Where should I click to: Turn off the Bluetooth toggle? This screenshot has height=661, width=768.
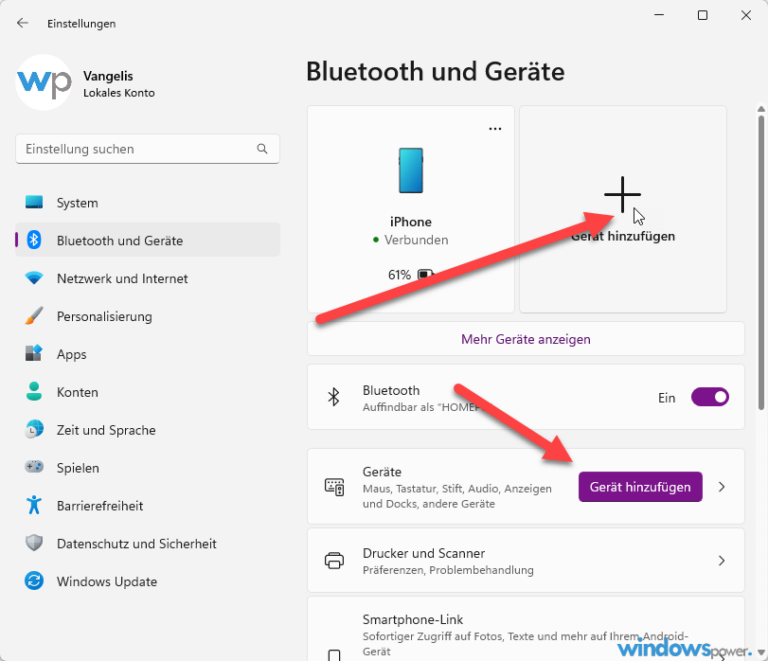(x=710, y=397)
